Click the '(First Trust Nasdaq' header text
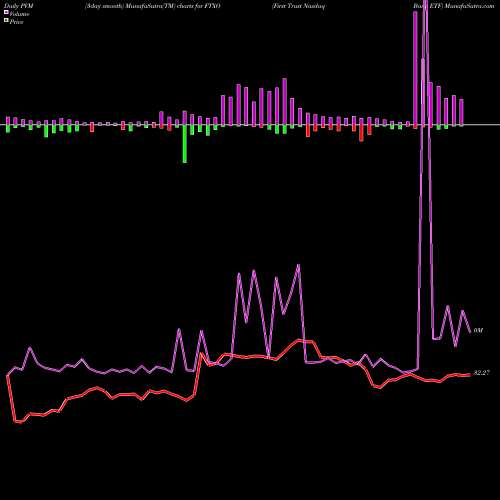The image size is (500, 500). click(298, 6)
